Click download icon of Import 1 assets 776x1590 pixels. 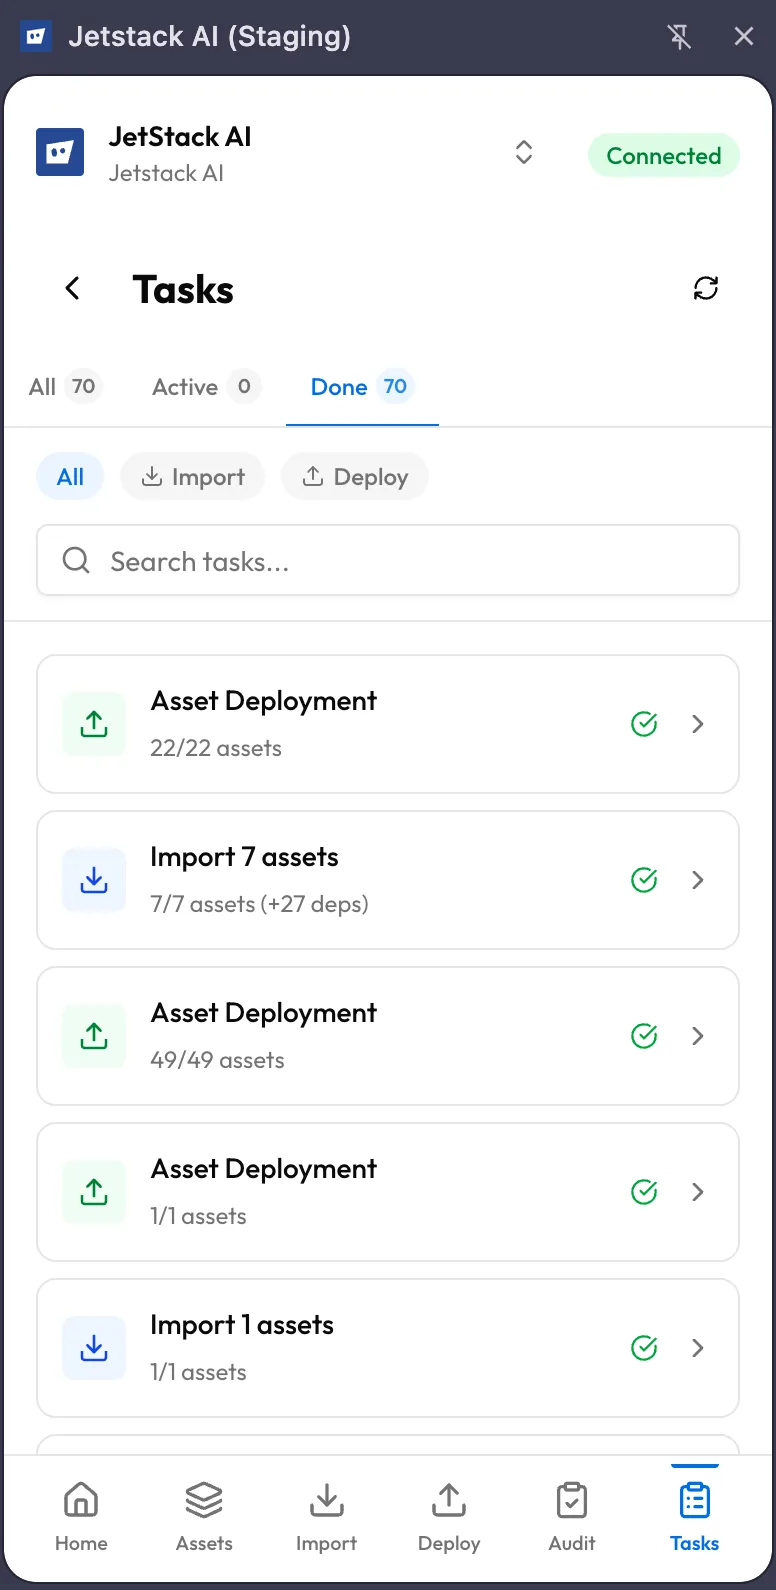[x=94, y=1348]
